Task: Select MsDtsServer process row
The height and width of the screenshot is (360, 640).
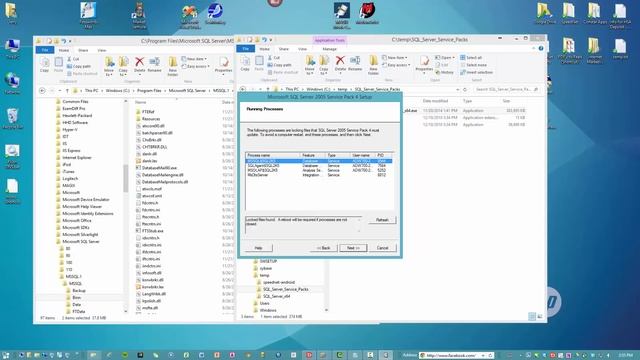Action: coord(319,175)
